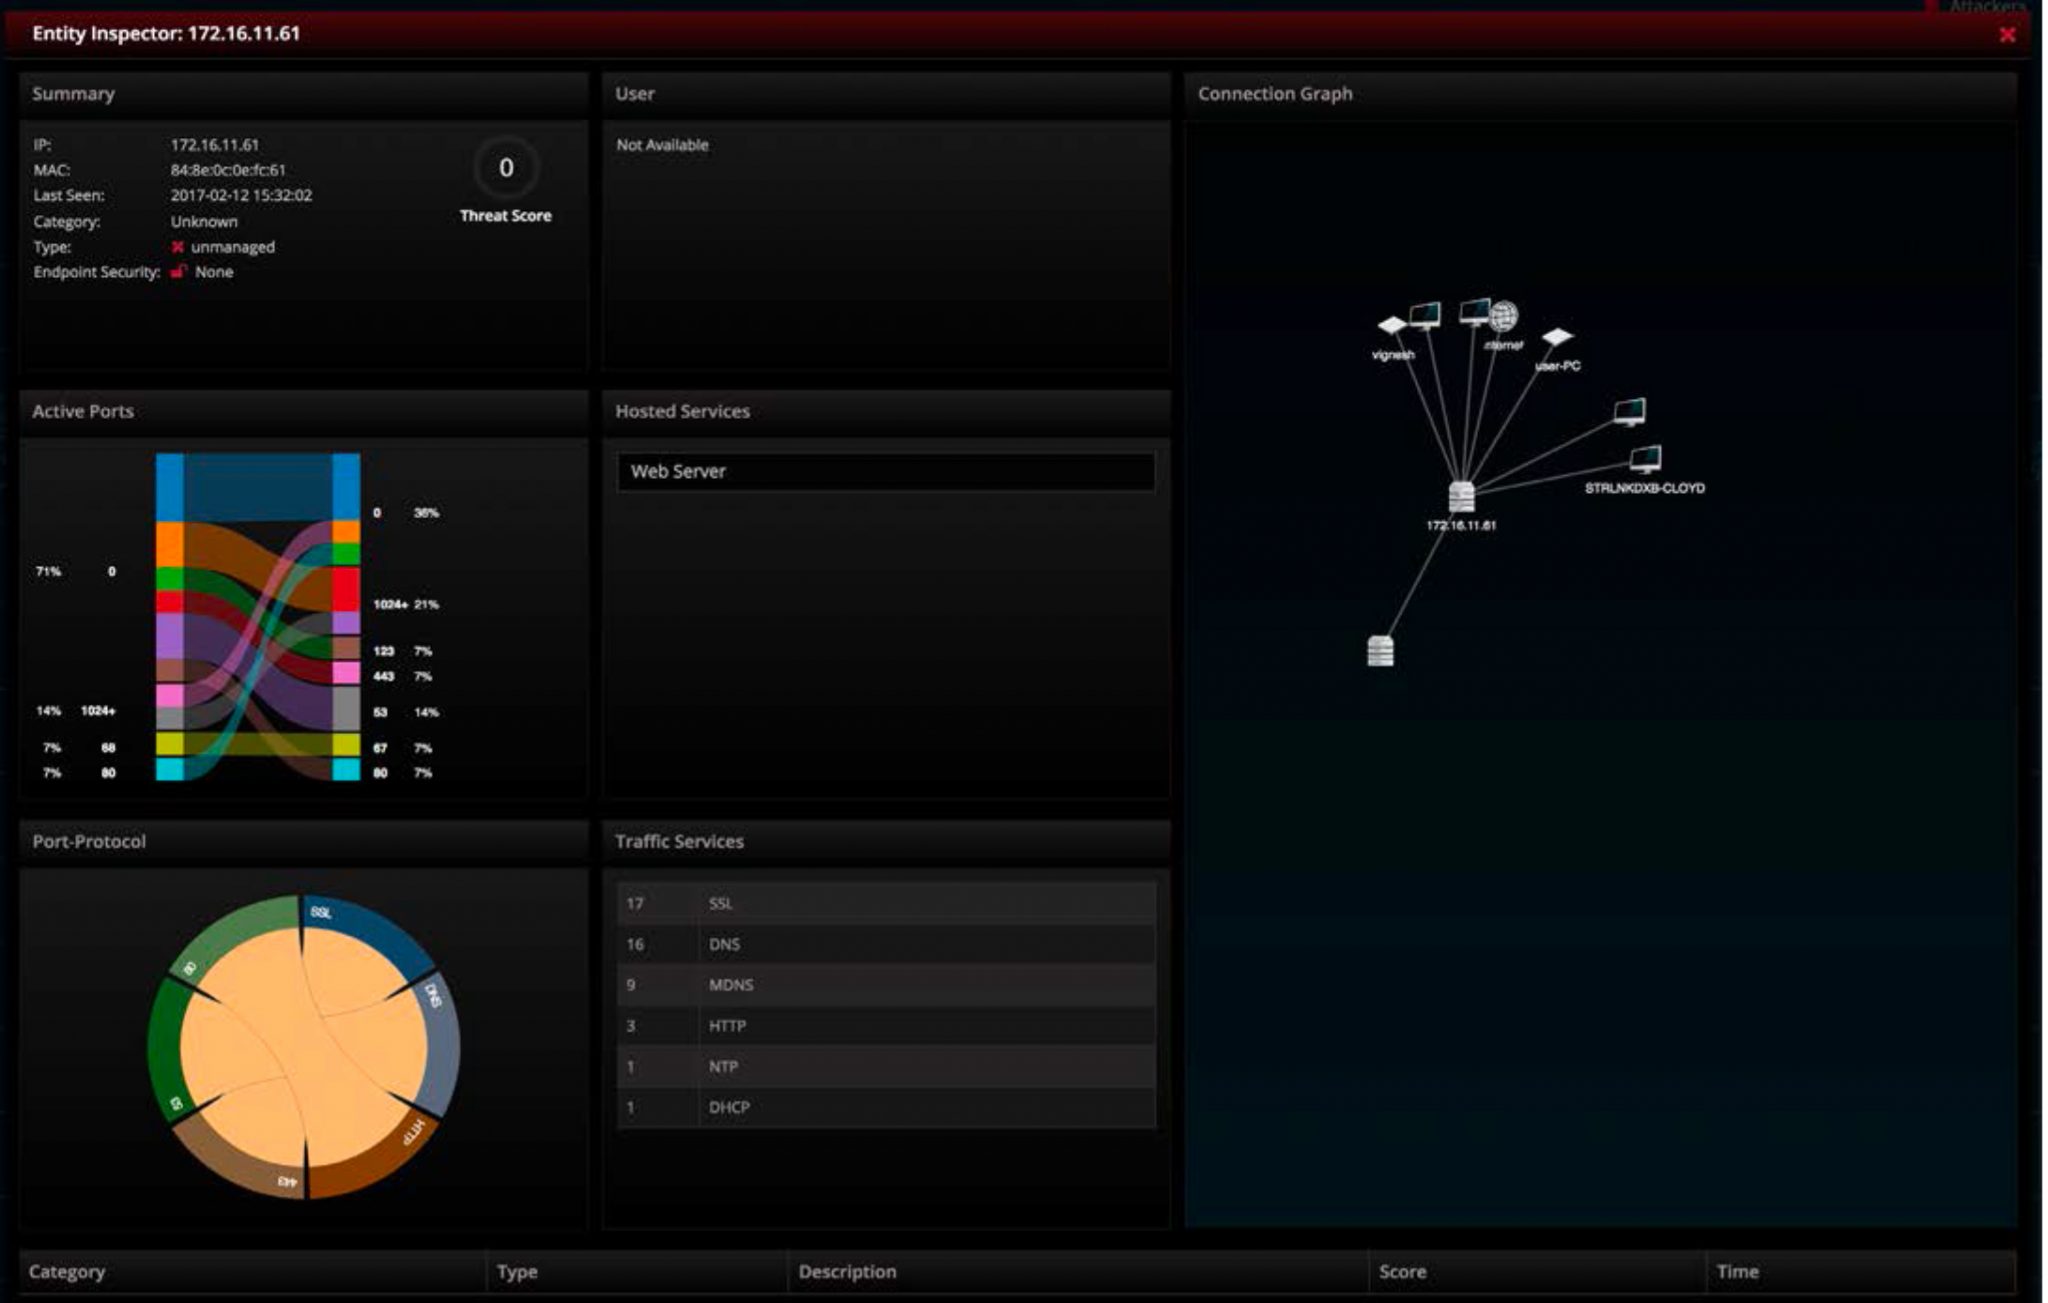Select the Web Server hosted service
Screen dimensions: 2048x1303
(x=885, y=472)
